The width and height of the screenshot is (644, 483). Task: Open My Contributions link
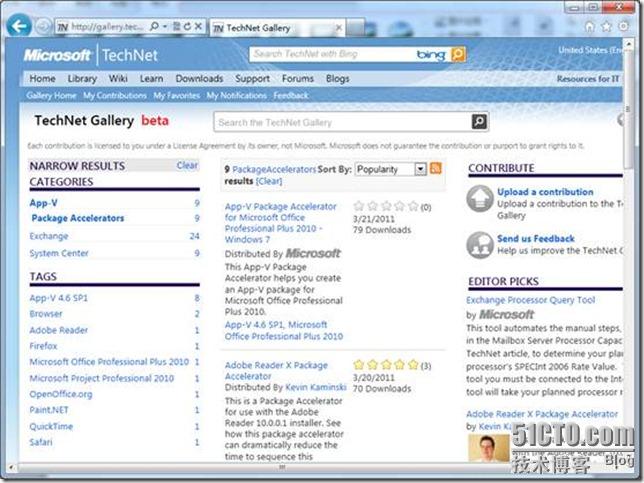pyautogui.click(x=115, y=96)
